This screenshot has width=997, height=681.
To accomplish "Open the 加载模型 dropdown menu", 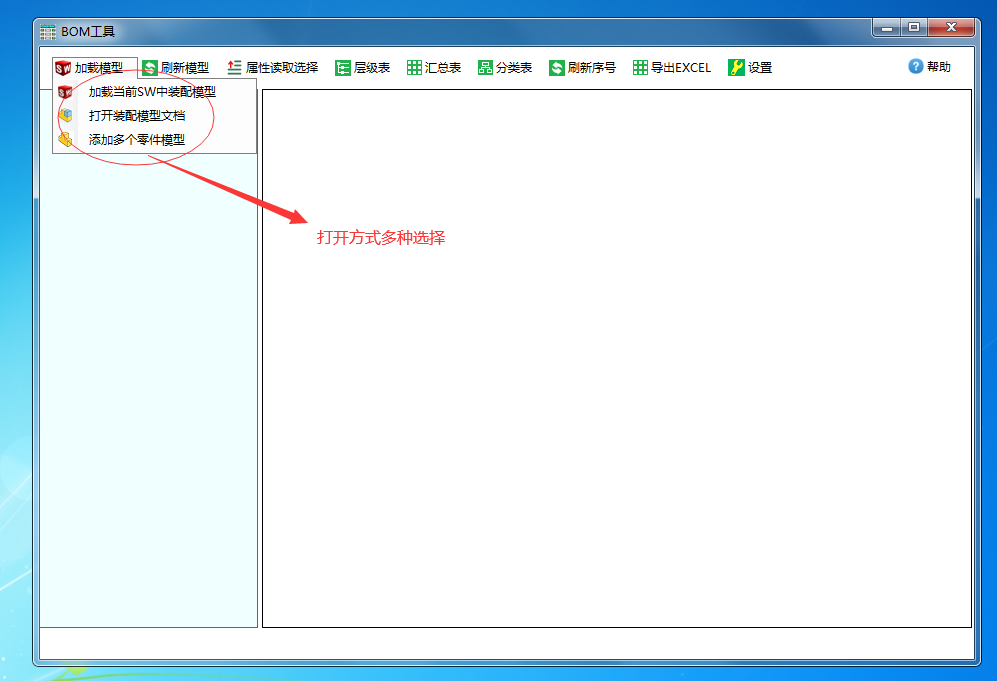I will pos(95,67).
